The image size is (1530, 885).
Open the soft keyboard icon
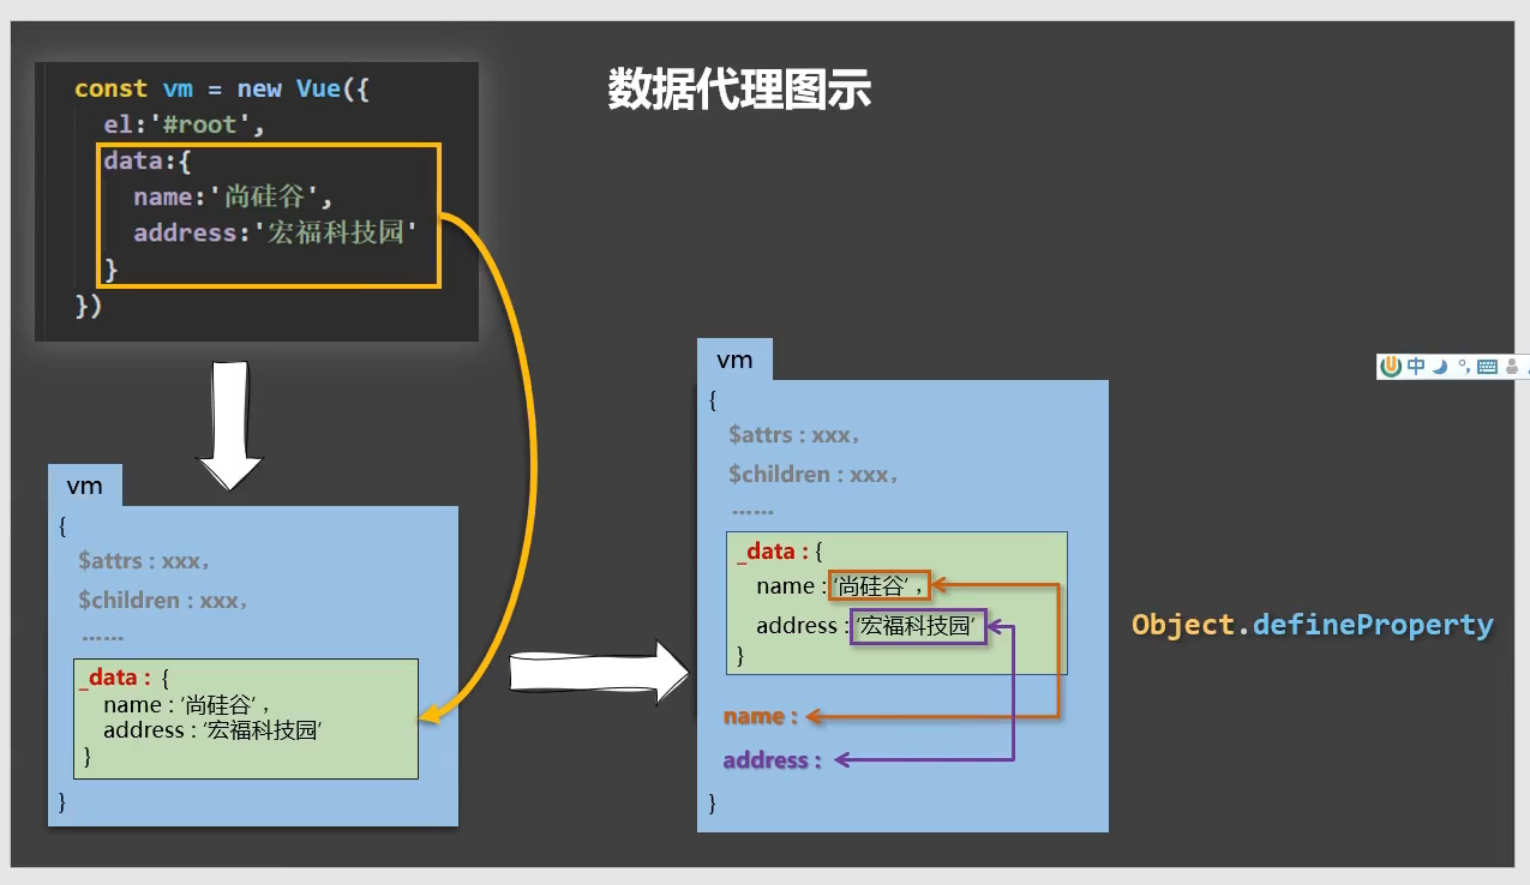coord(1487,367)
